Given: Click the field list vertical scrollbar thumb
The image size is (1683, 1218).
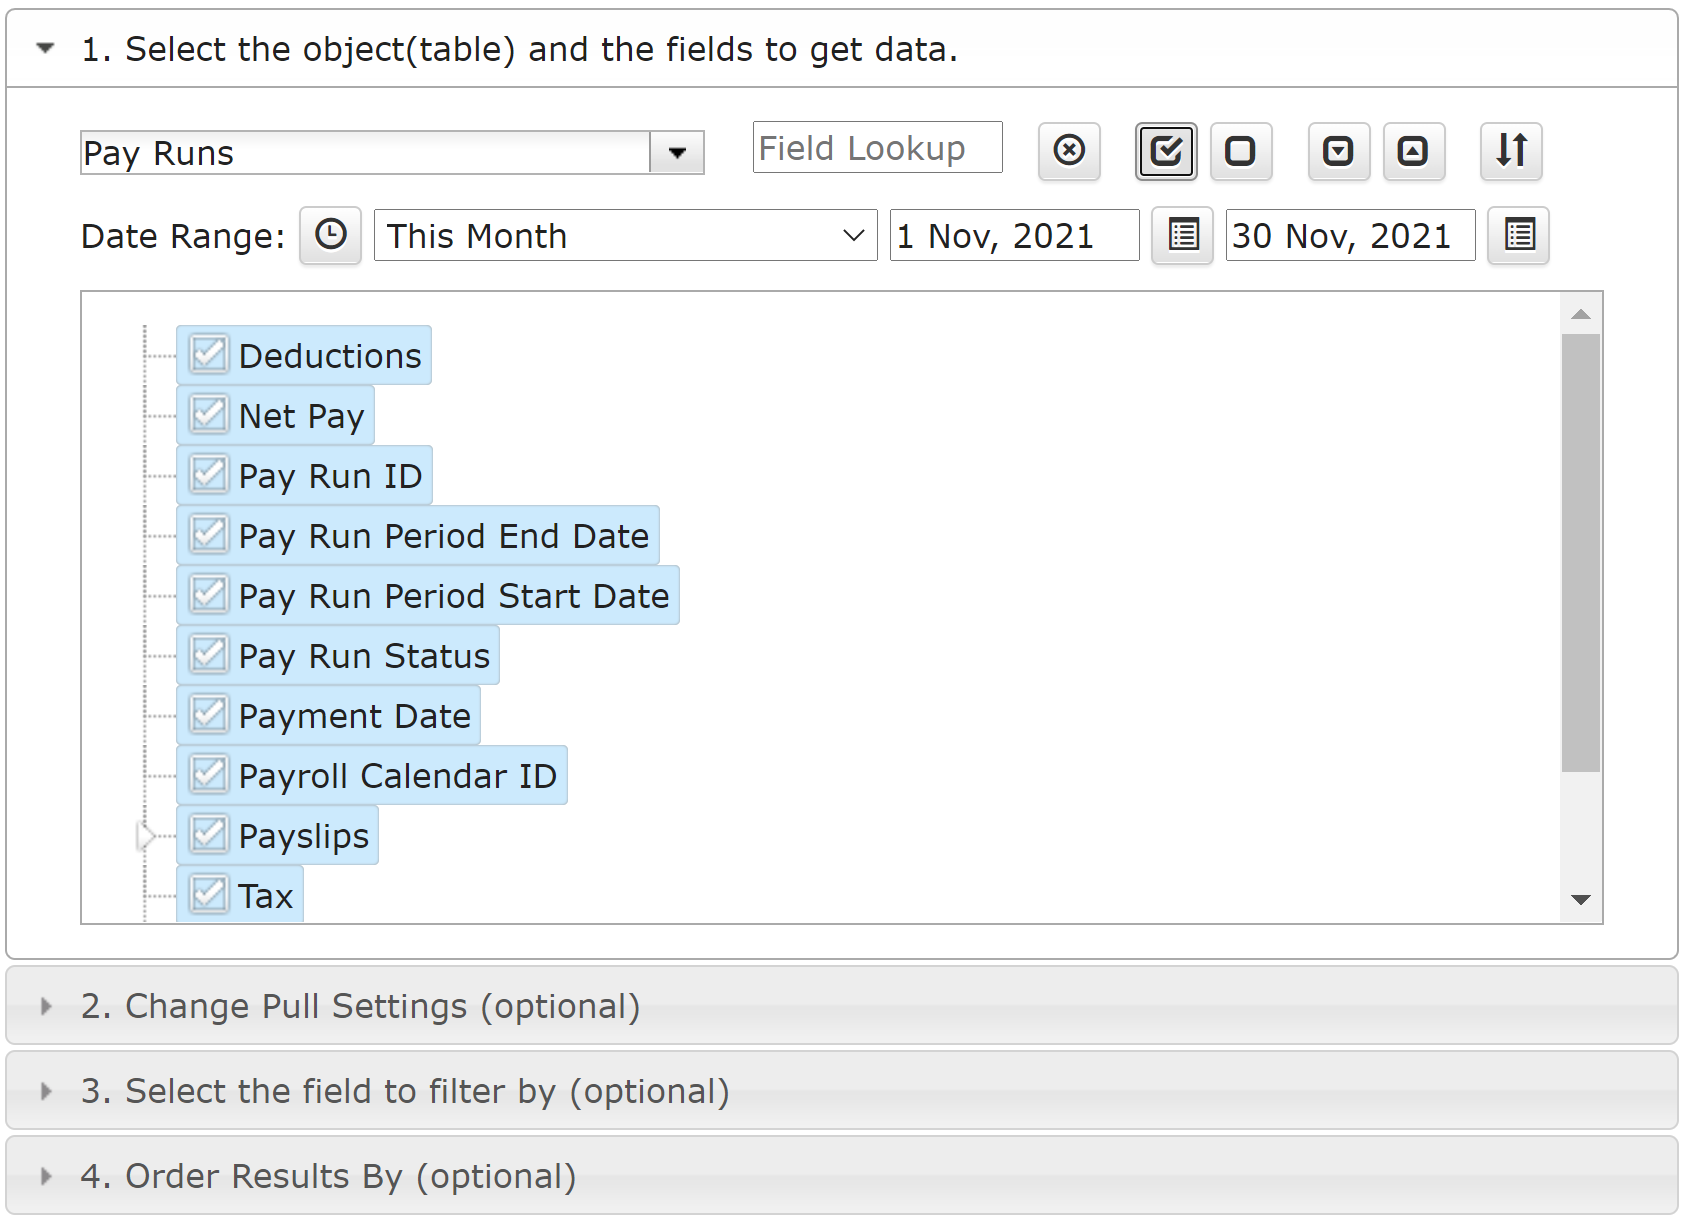Looking at the screenshot, I should pos(1581,553).
